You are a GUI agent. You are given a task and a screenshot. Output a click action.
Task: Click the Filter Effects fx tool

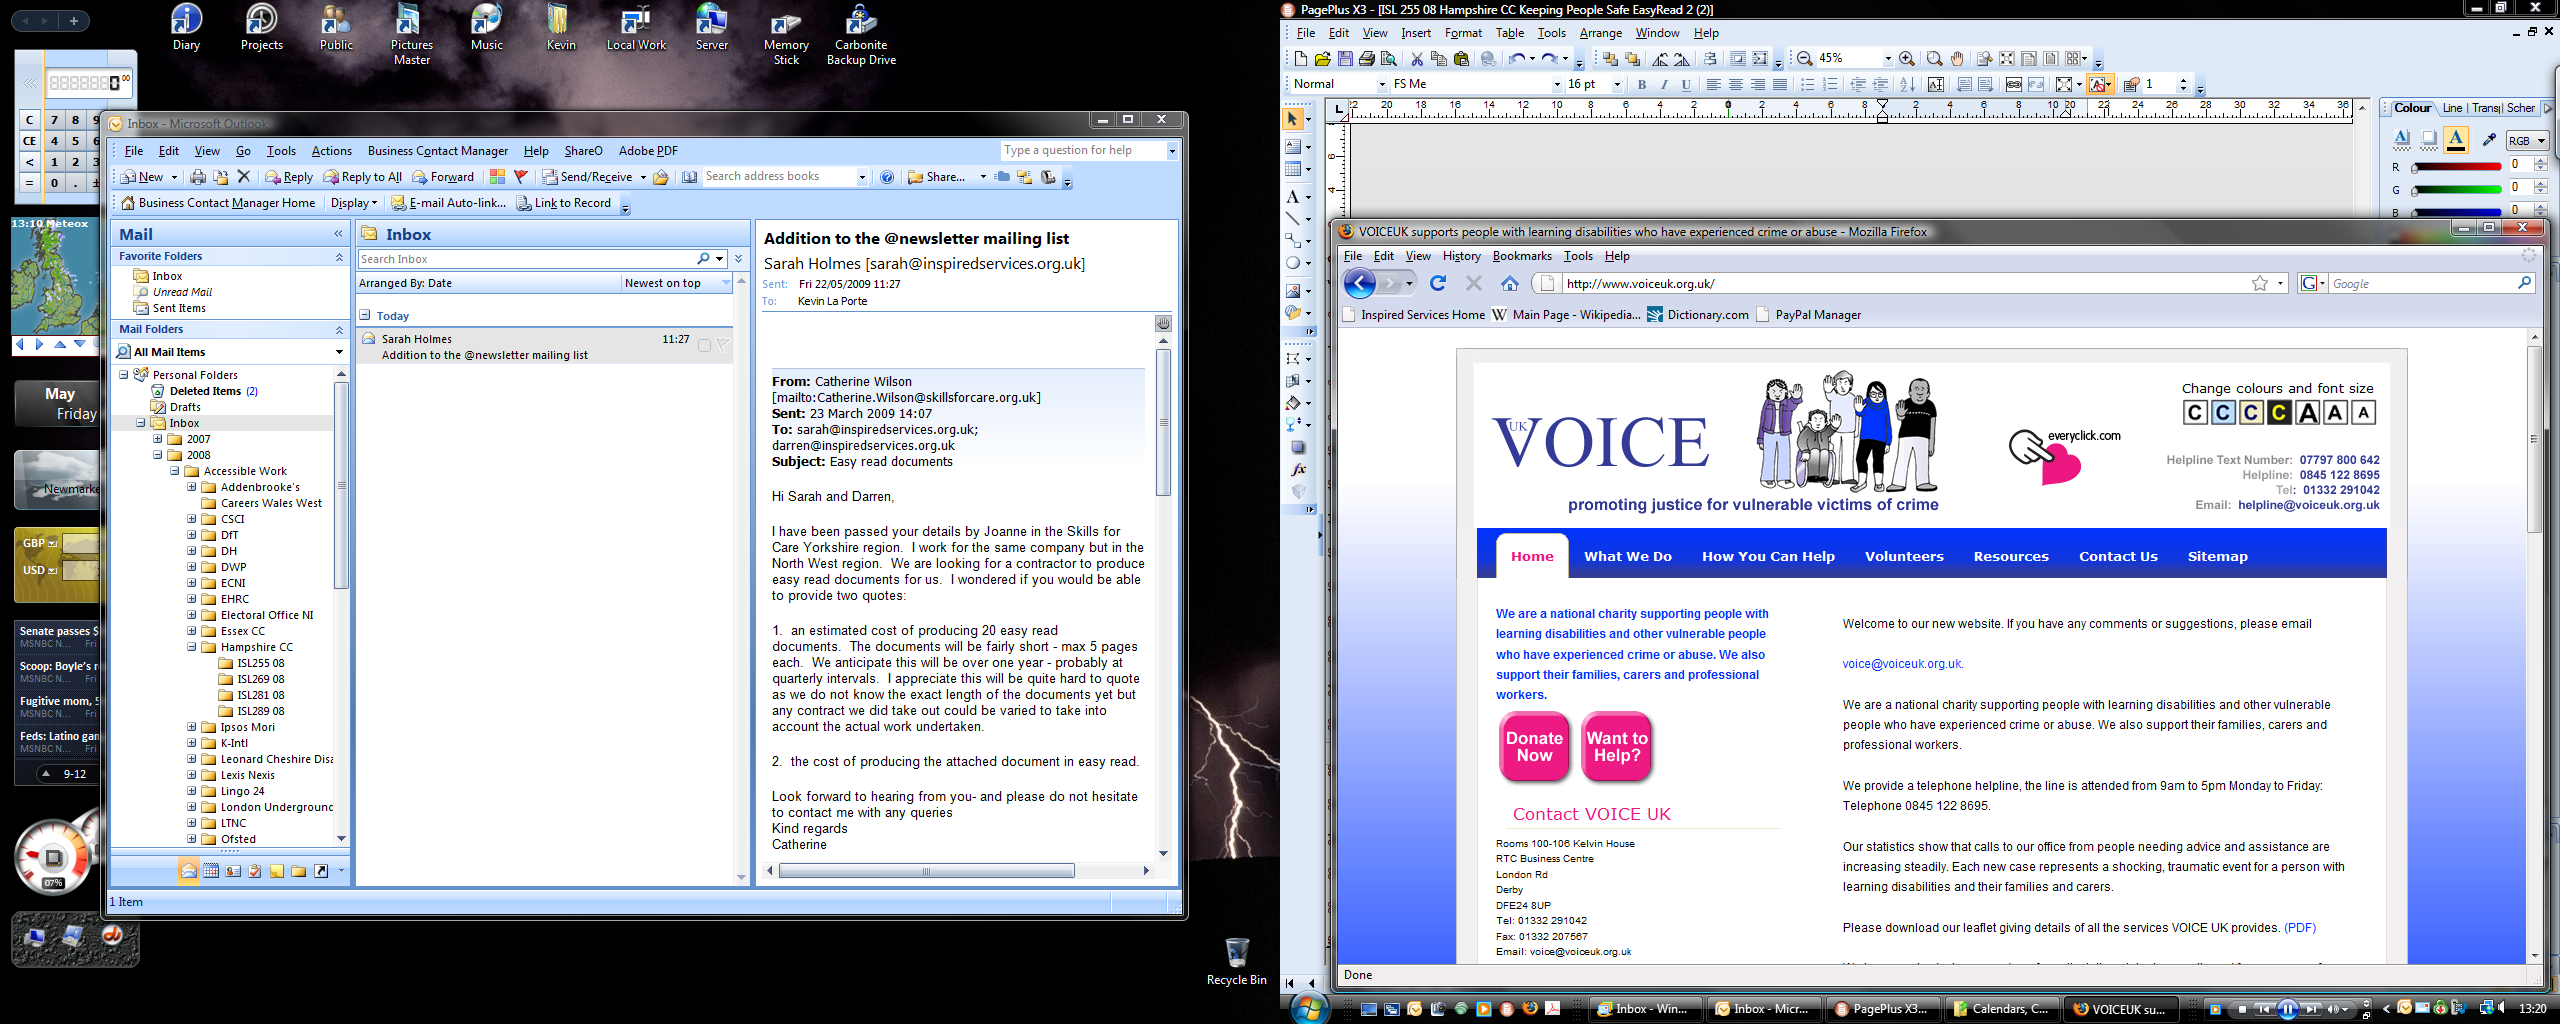pos(1298,470)
